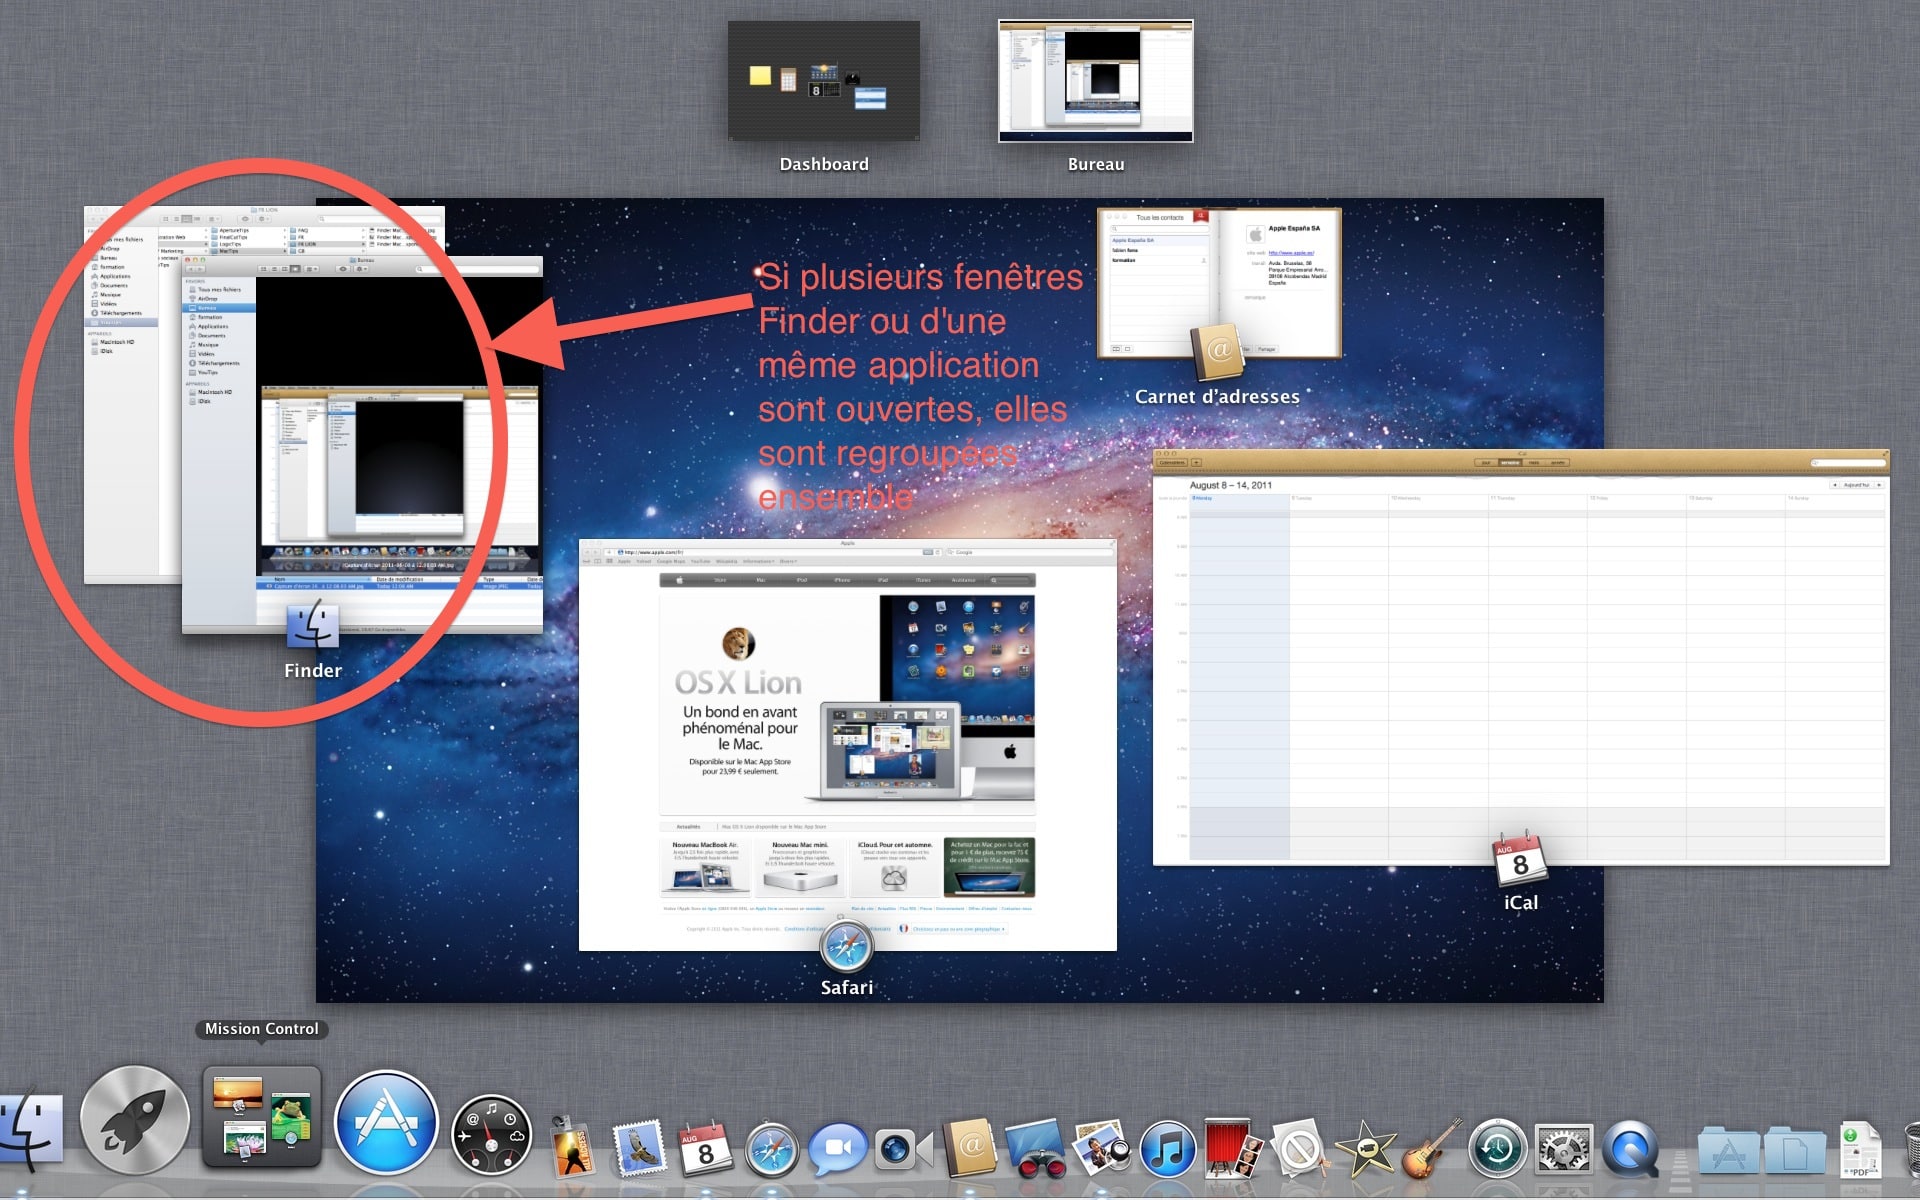Open Time Machine icon in the Dock
This screenshot has width=1920, height=1200.
(1497, 1148)
